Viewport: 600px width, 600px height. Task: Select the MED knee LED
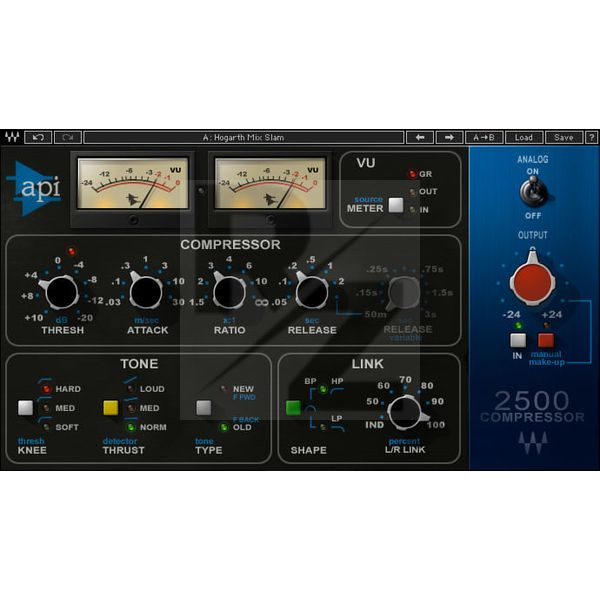(46, 408)
